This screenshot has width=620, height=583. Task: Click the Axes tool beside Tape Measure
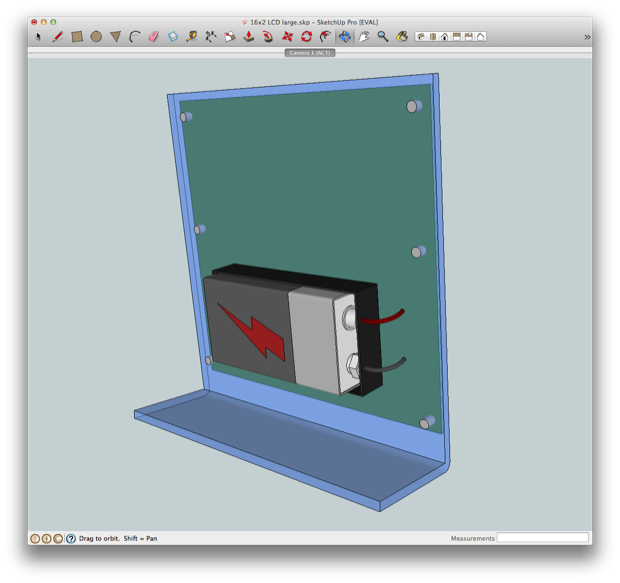[211, 37]
